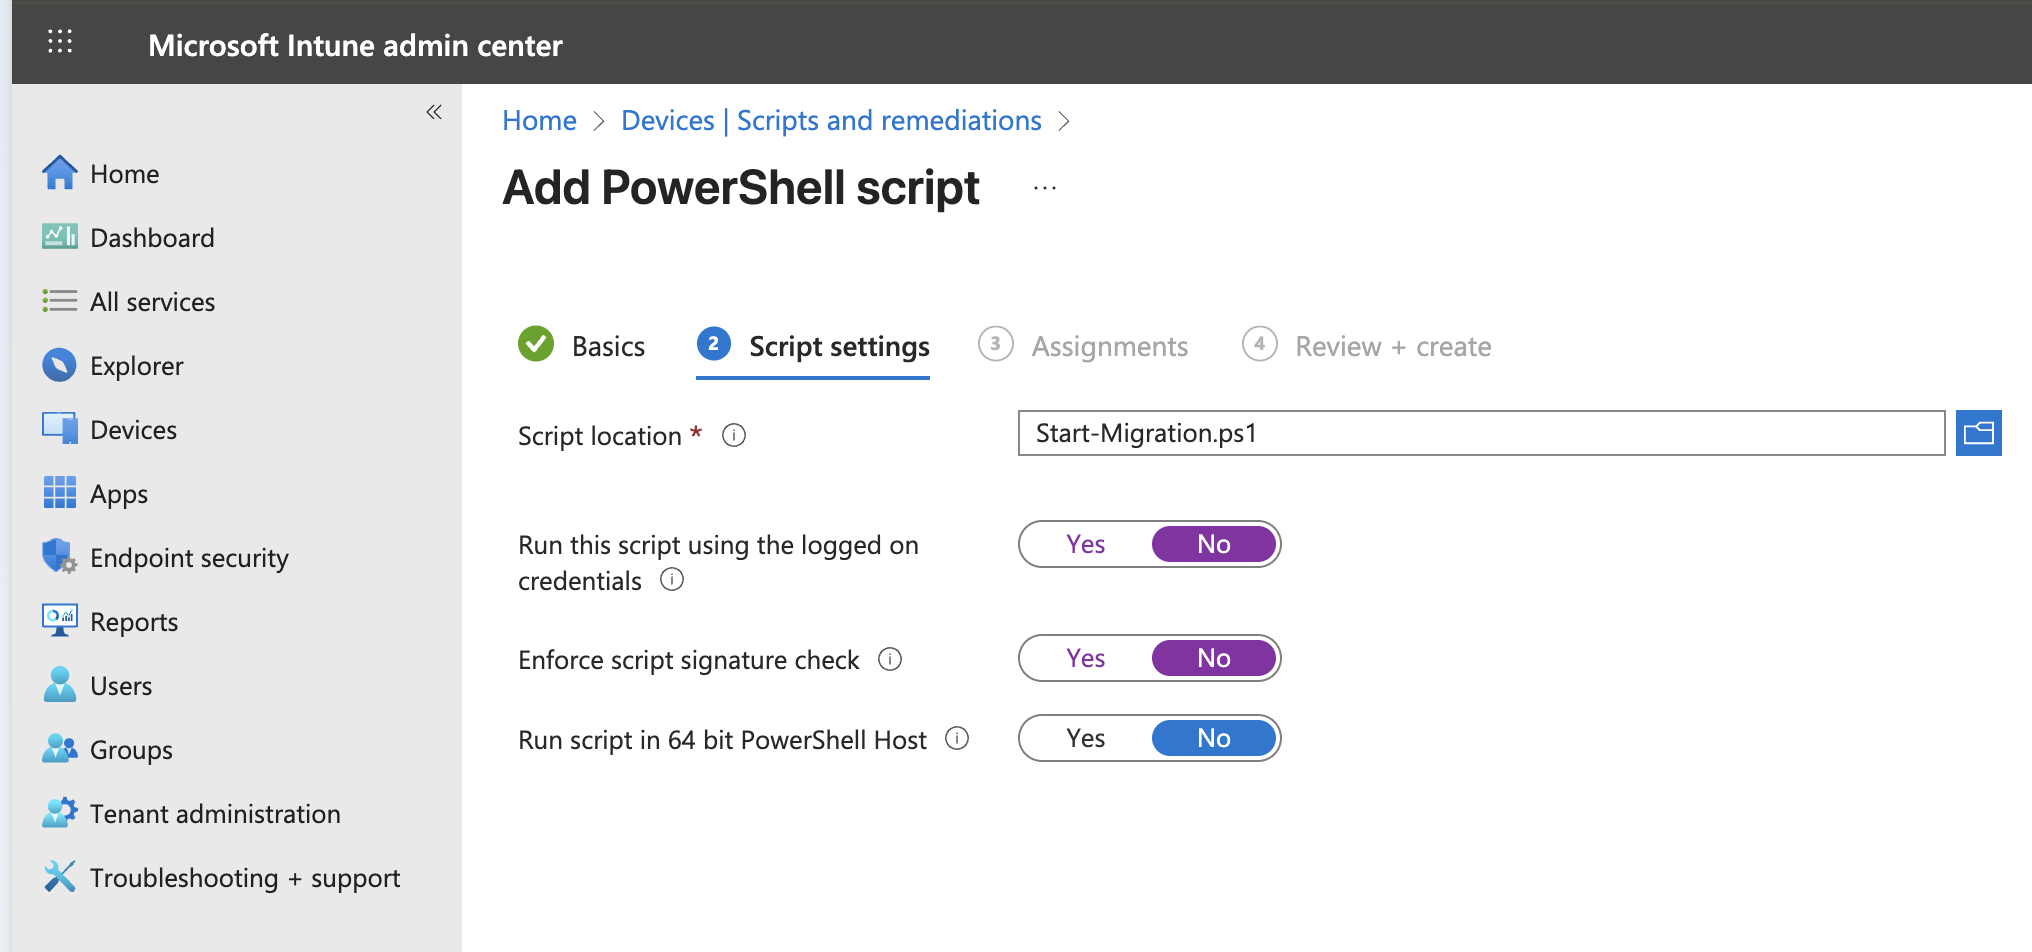This screenshot has height=952, width=2032.
Task: Go back to the Basics tab
Action: (607, 346)
